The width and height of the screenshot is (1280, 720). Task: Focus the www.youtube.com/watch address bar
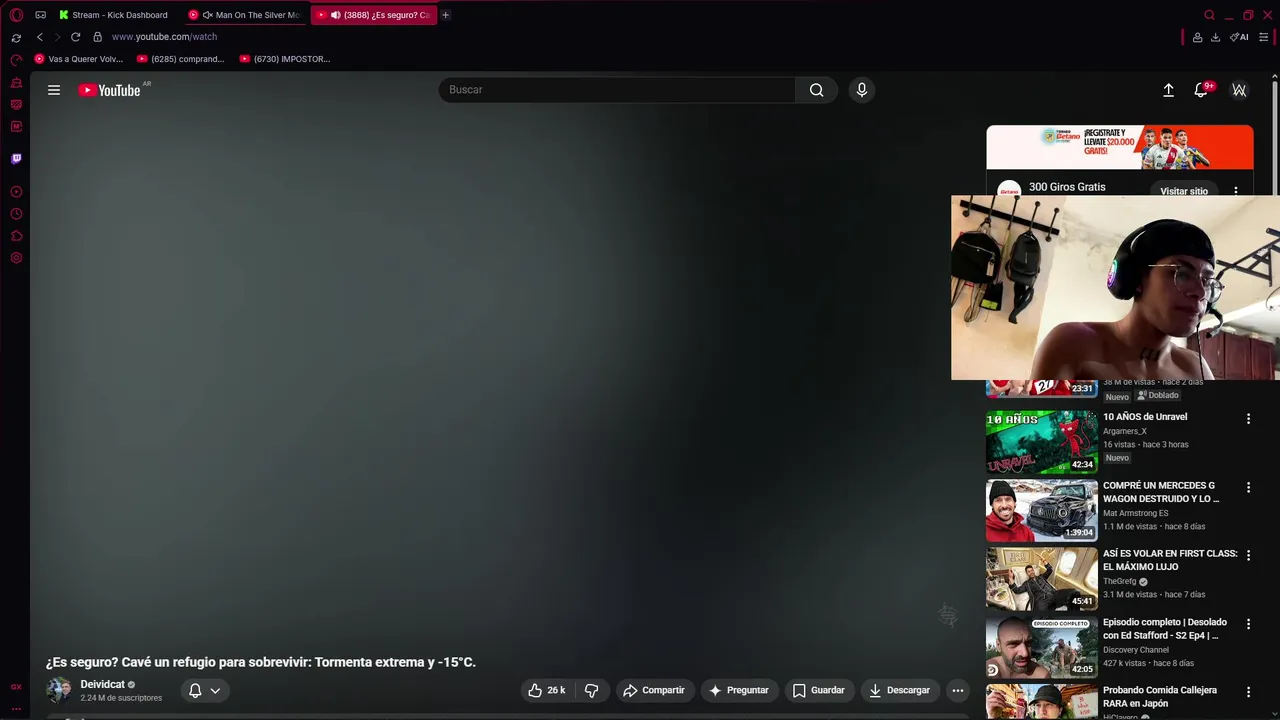pos(164,37)
